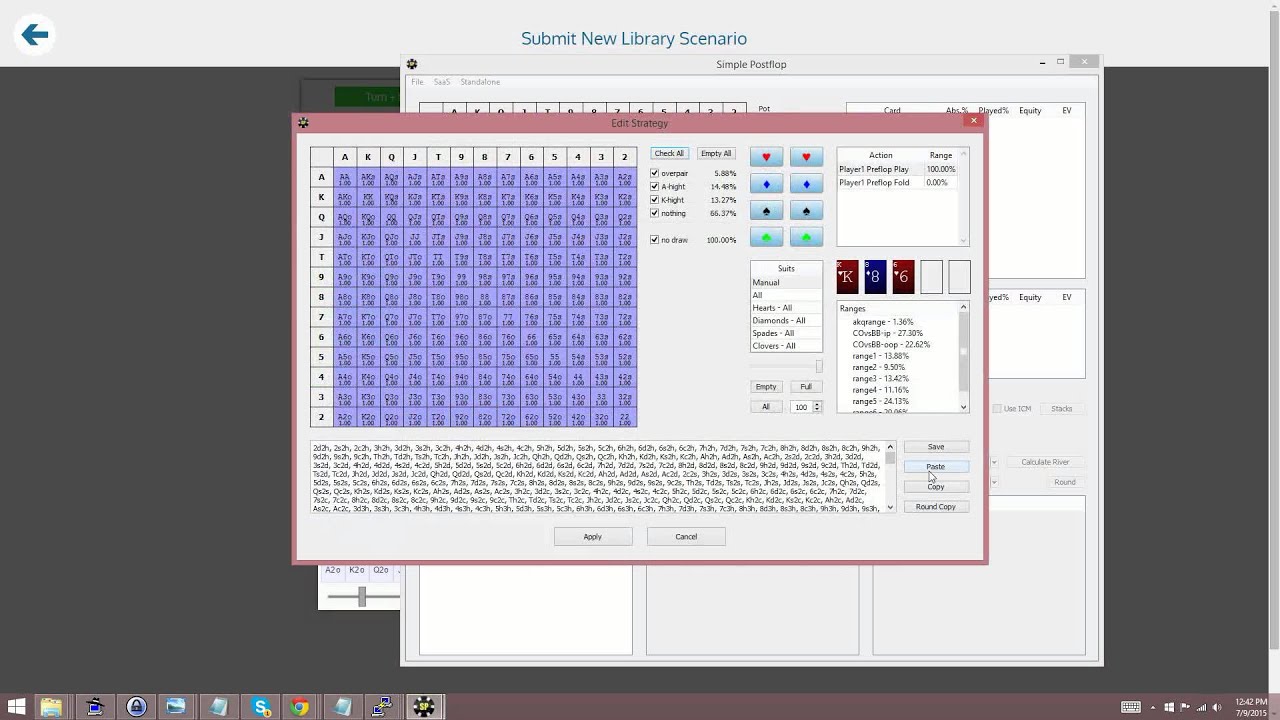Increase the 100 weight spinner value
1280x720 pixels.
(817, 404)
